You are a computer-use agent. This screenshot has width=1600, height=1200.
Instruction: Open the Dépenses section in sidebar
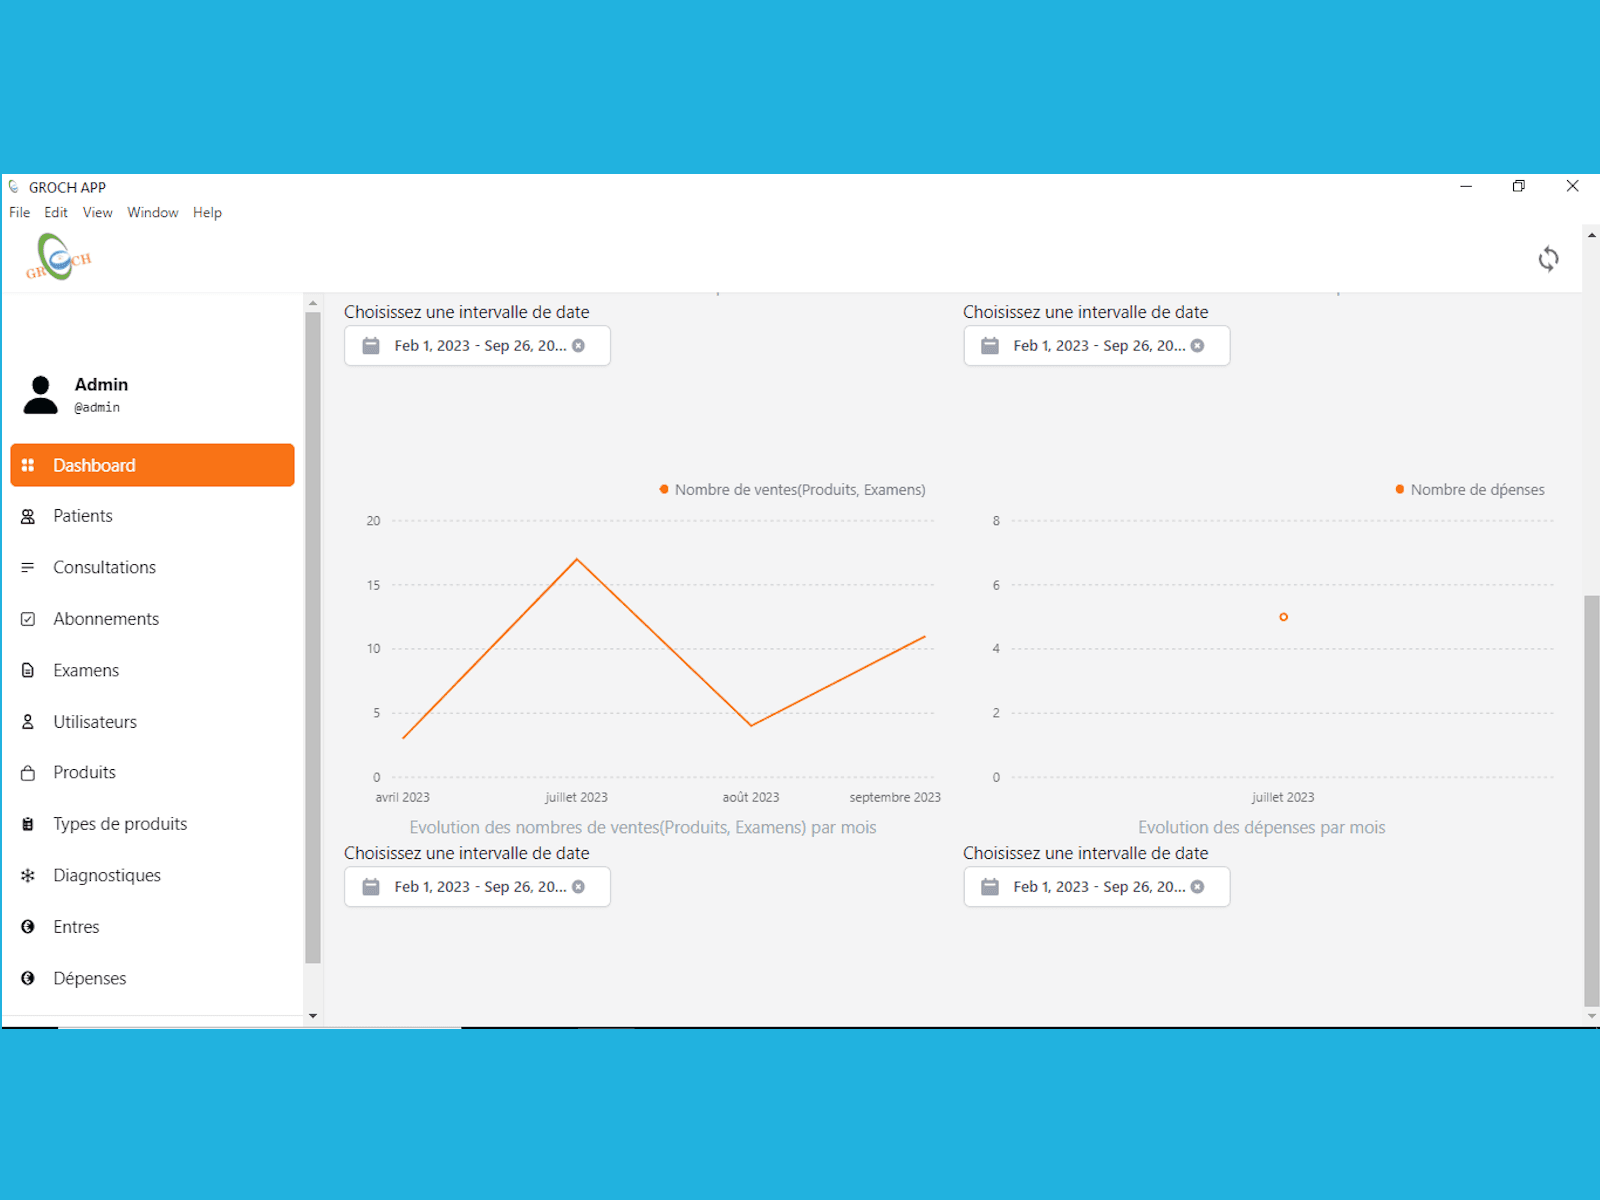[x=89, y=978]
